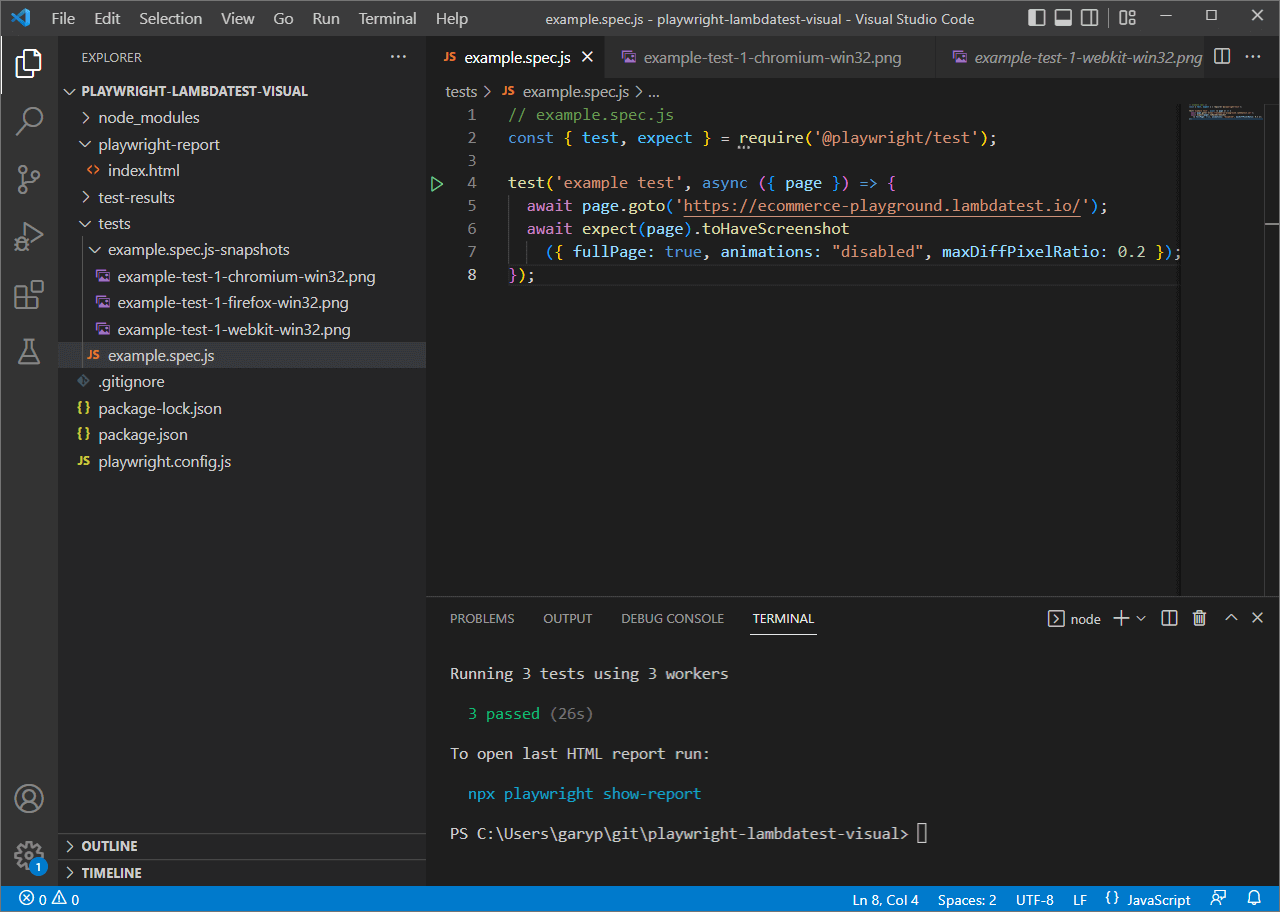Toggle the bottom panel layout button
This screenshot has width=1280, height=912.
pyautogui.click(x=1064, y=18)
